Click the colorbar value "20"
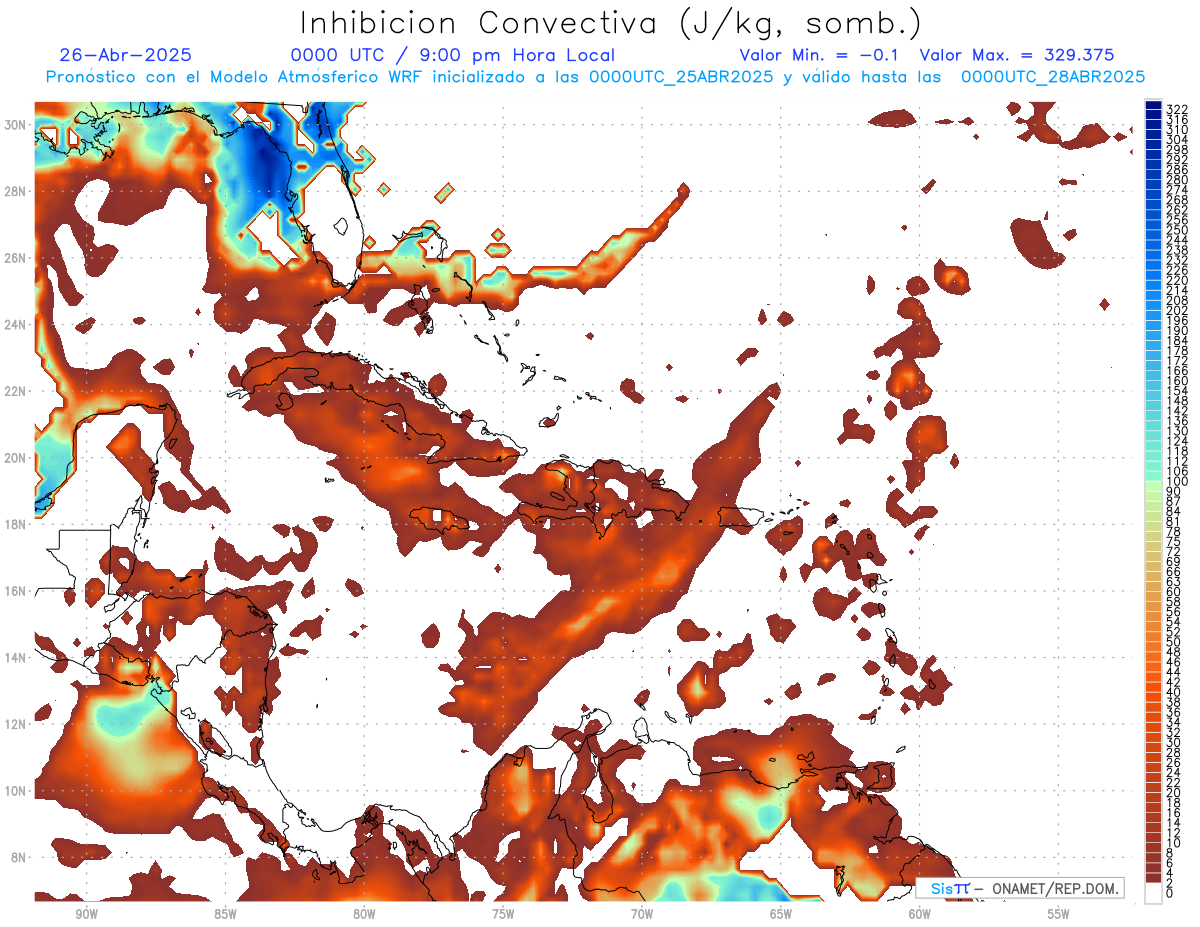Screen dimensions: 1200x927 (x=1174, y=793)
